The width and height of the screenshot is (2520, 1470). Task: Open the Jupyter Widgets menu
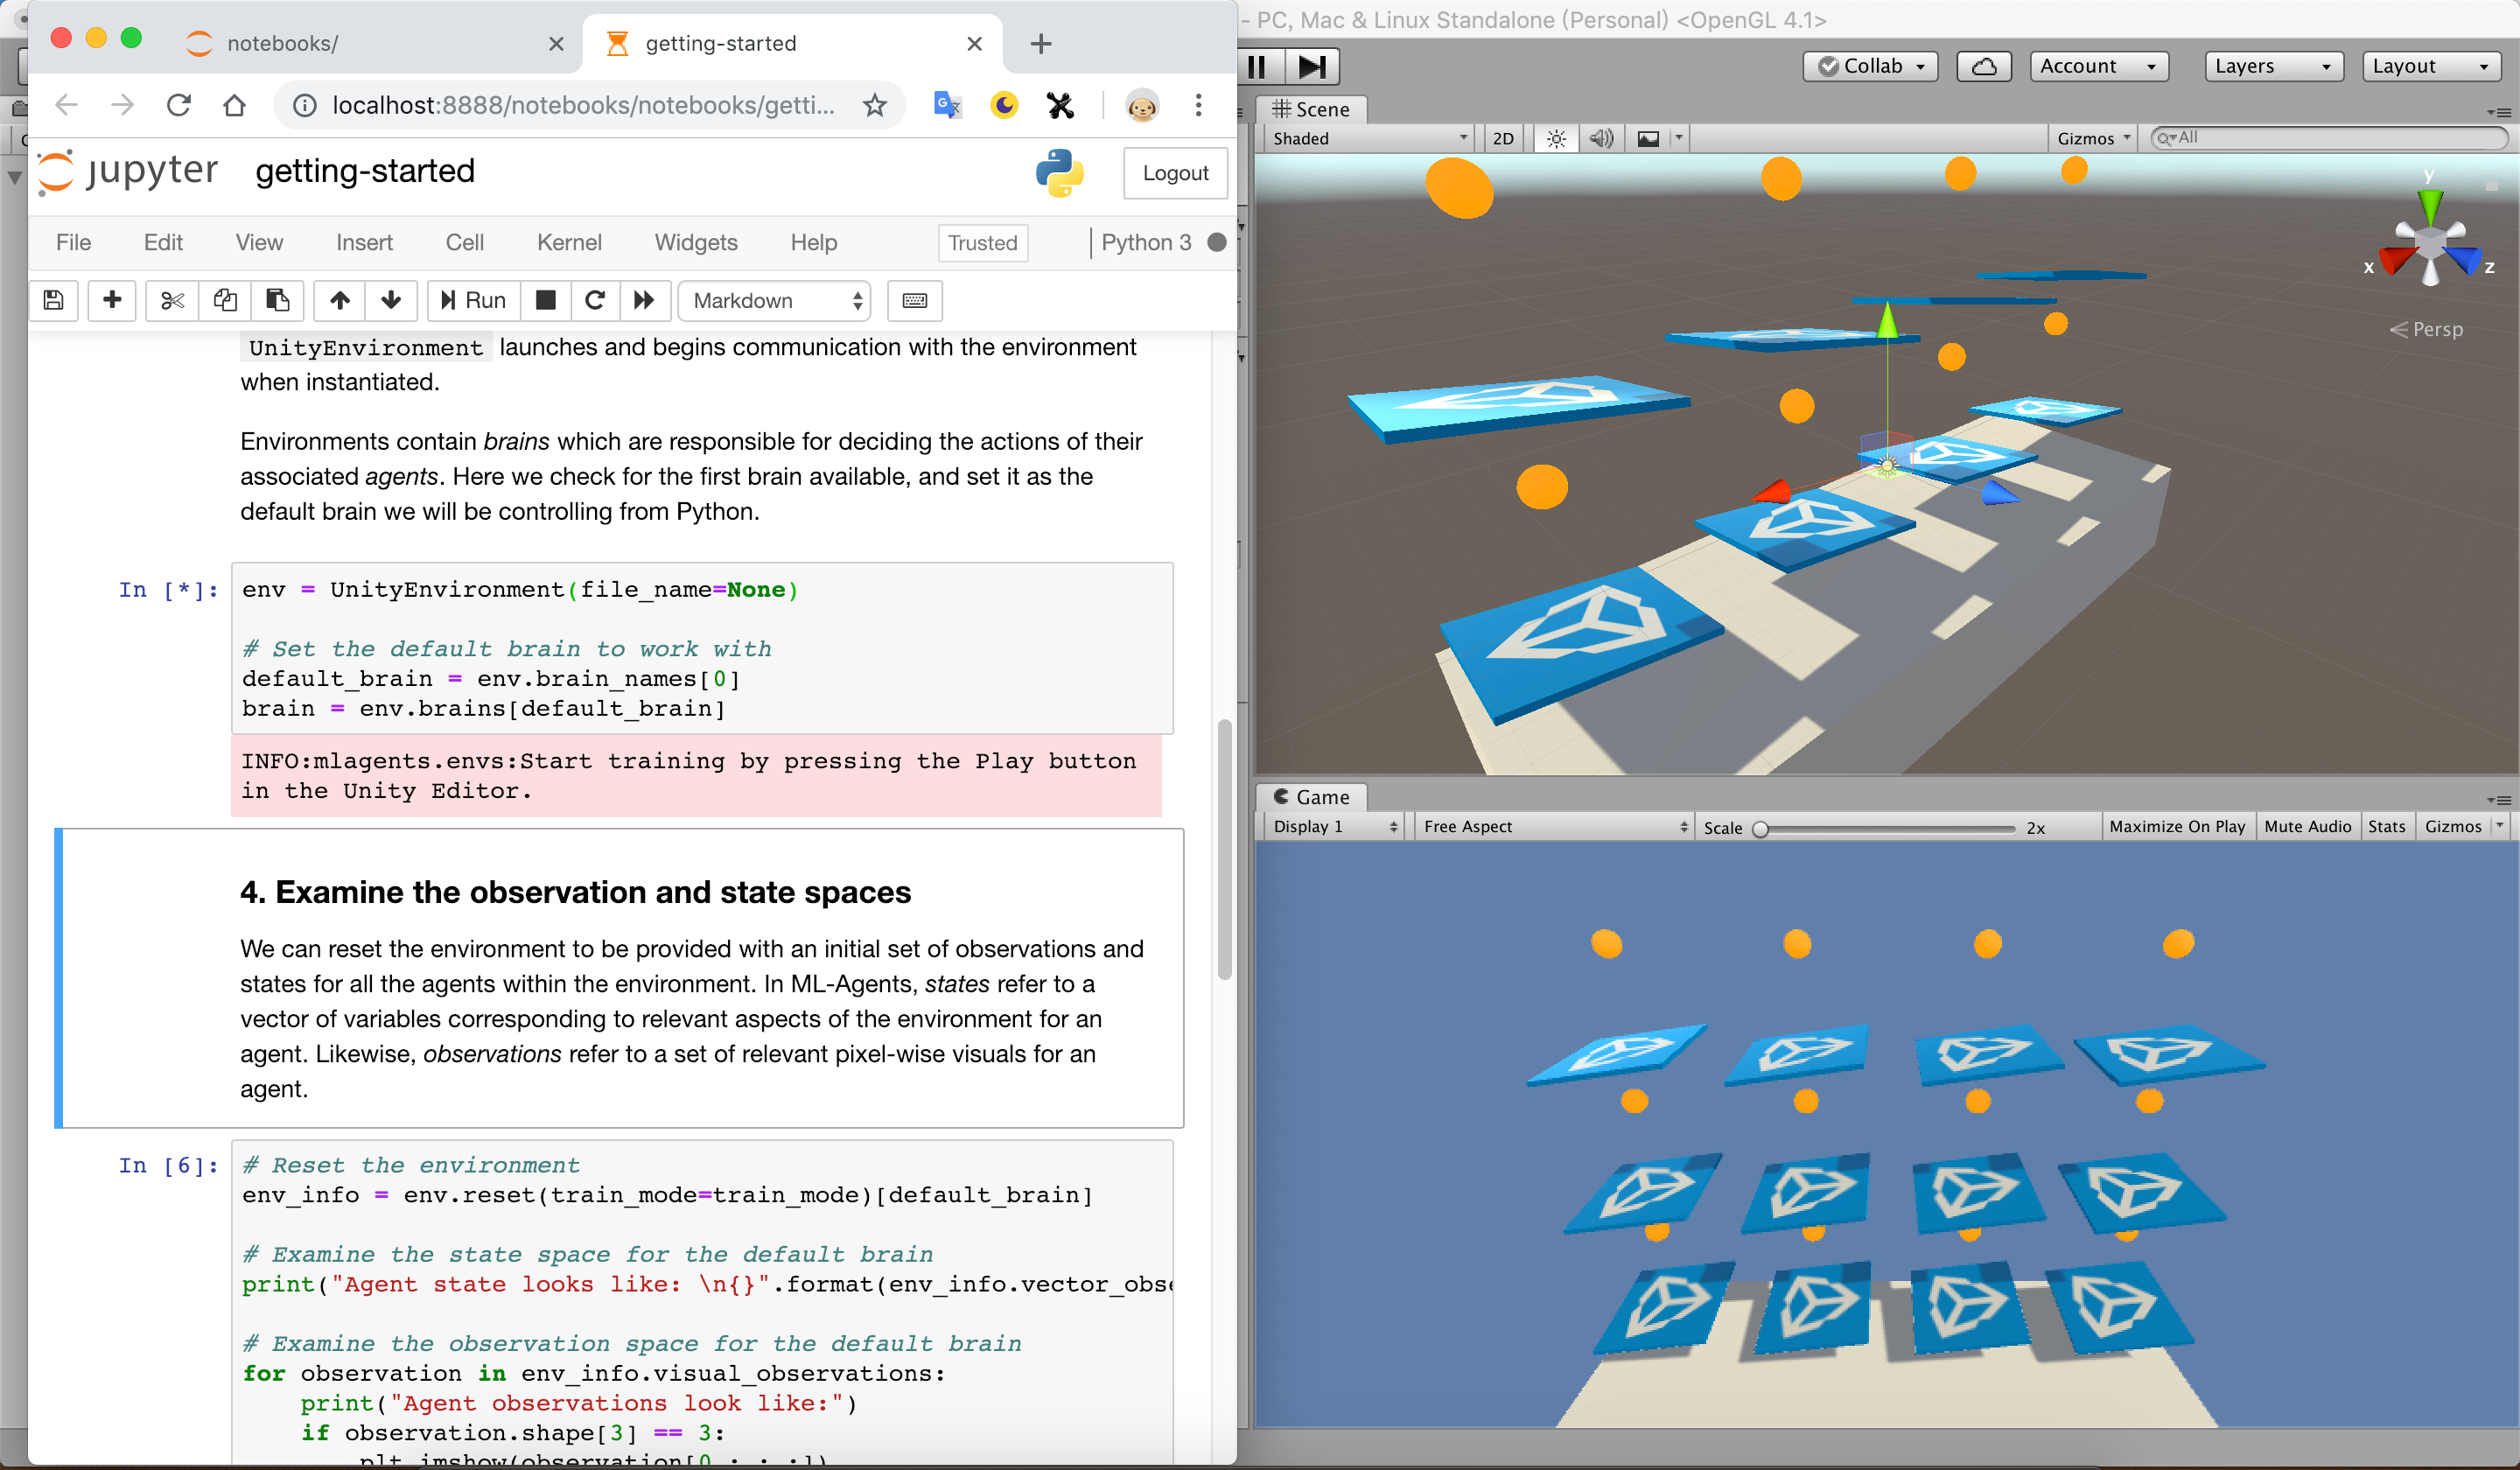[696, 242]
